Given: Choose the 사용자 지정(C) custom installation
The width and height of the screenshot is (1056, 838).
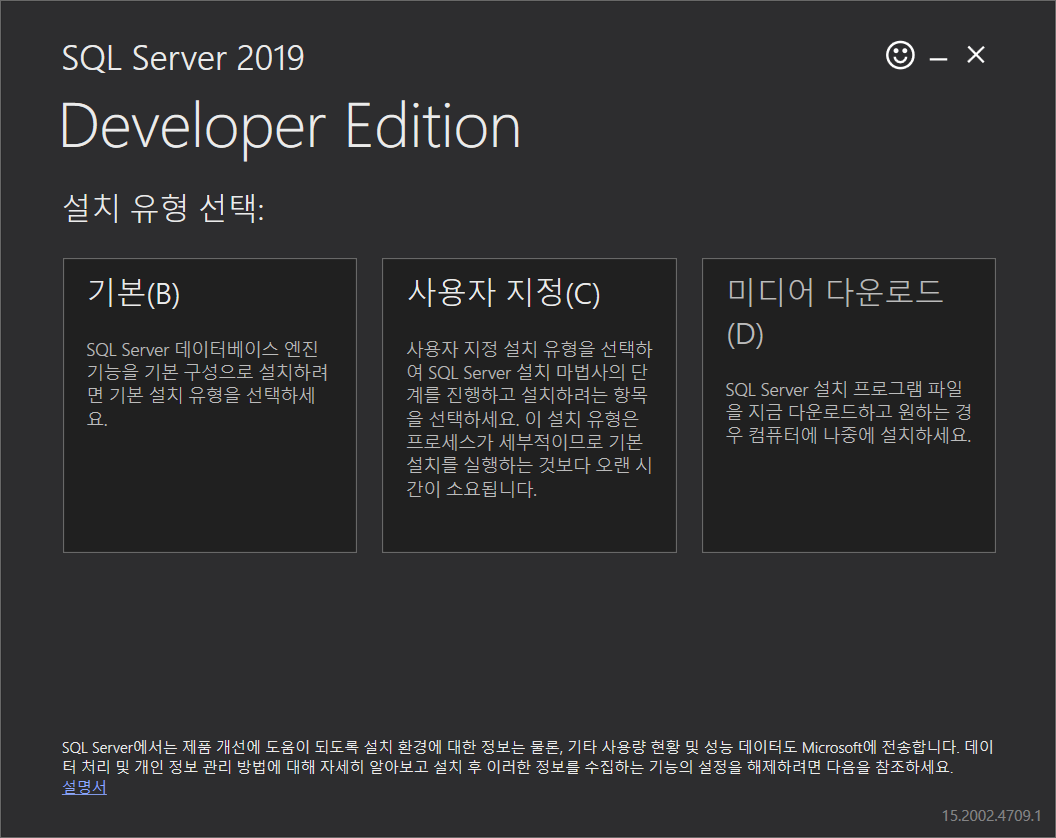Looking at the screenshot, I should (529, 405).
